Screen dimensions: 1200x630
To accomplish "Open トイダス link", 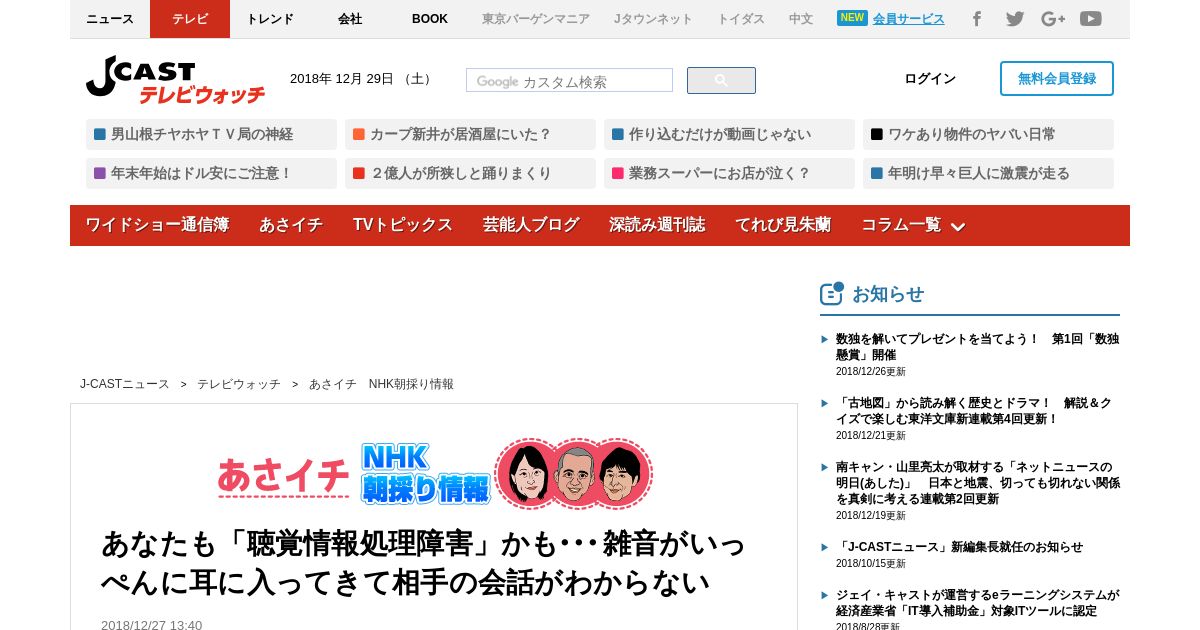I will (x=741, y=19).
